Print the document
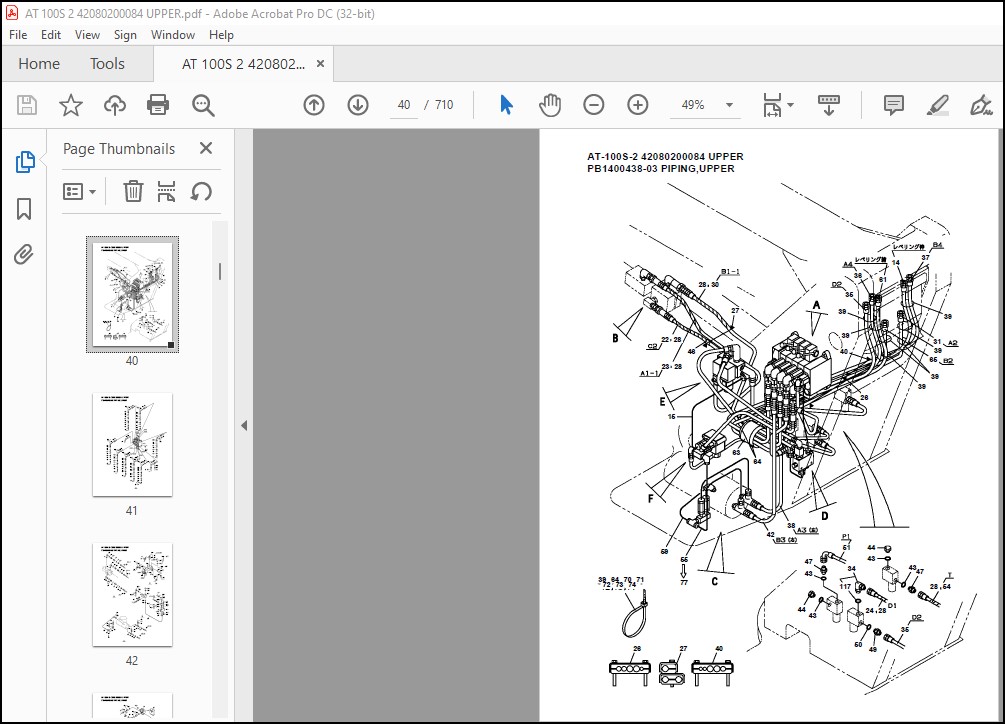The height and width of the screenshot is (724, 1005). coord(158,105)
